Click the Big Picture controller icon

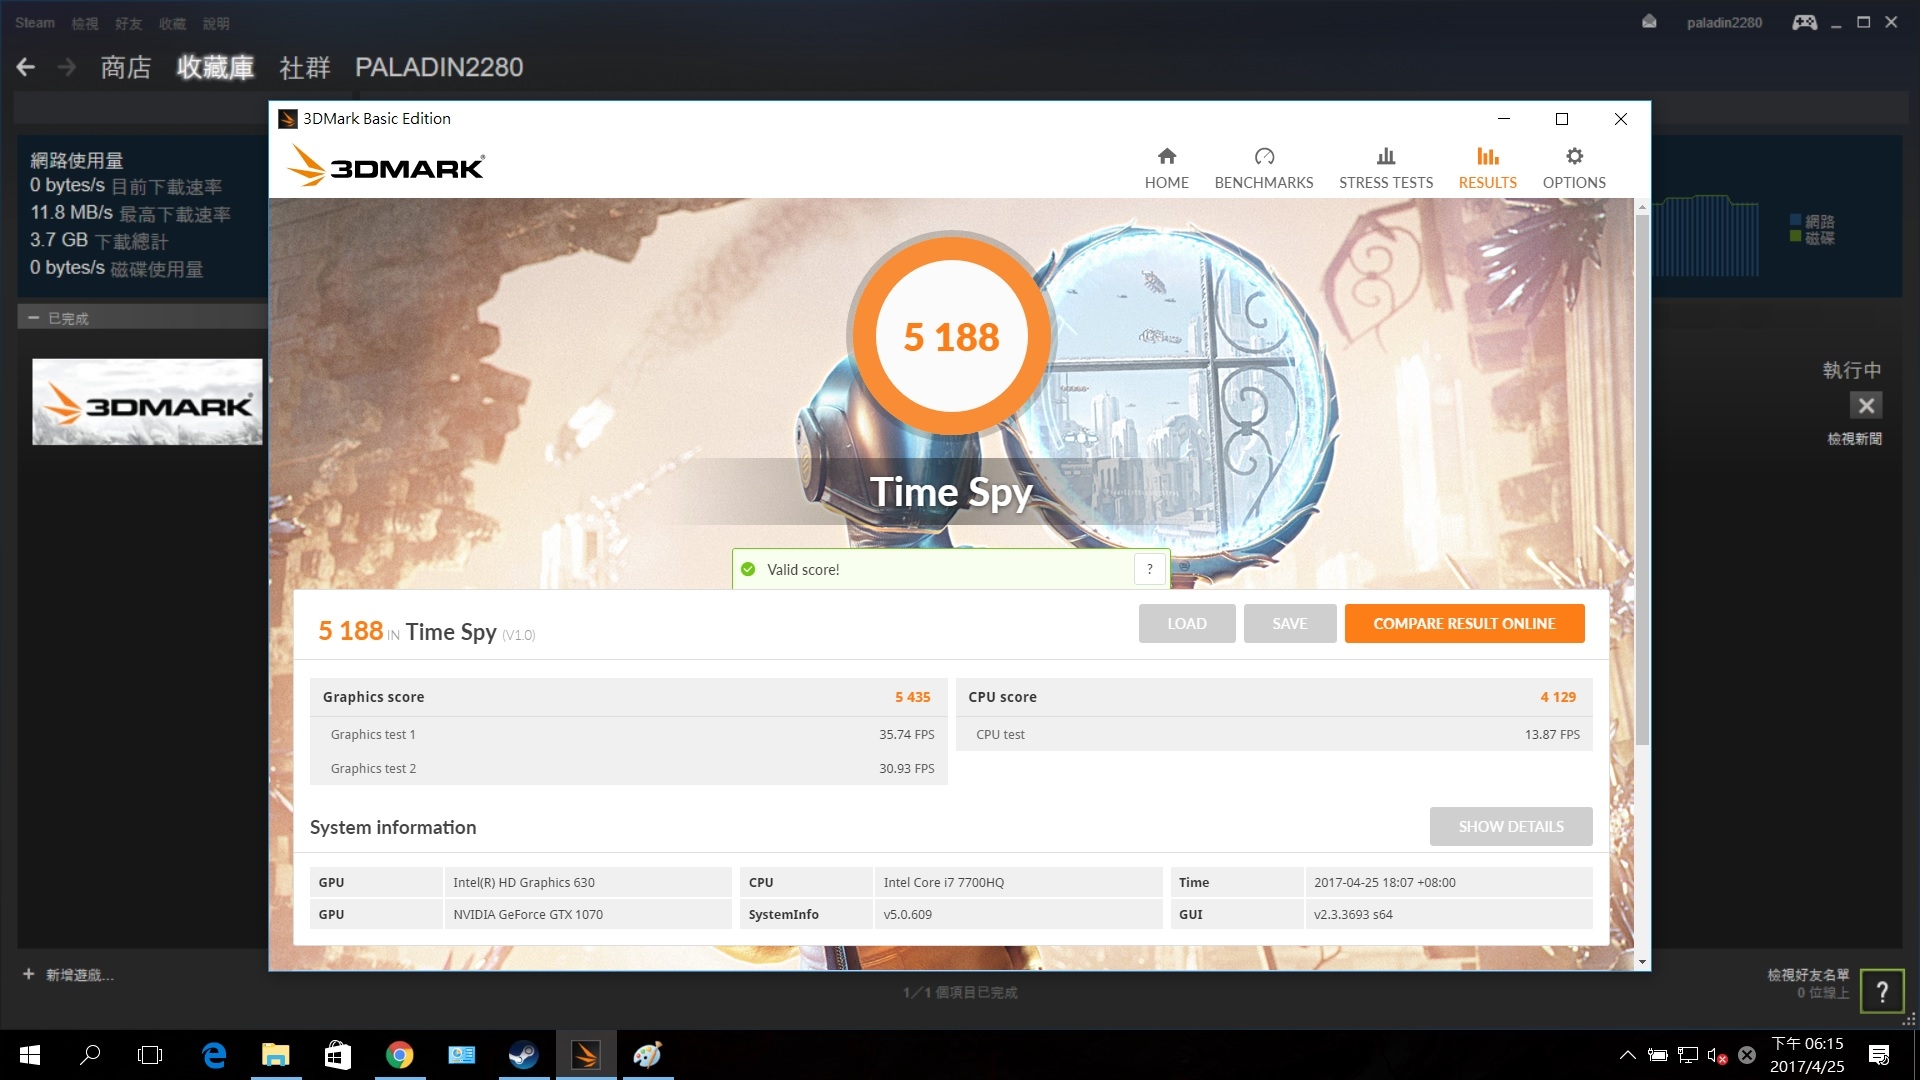[x=1804, y=22]
